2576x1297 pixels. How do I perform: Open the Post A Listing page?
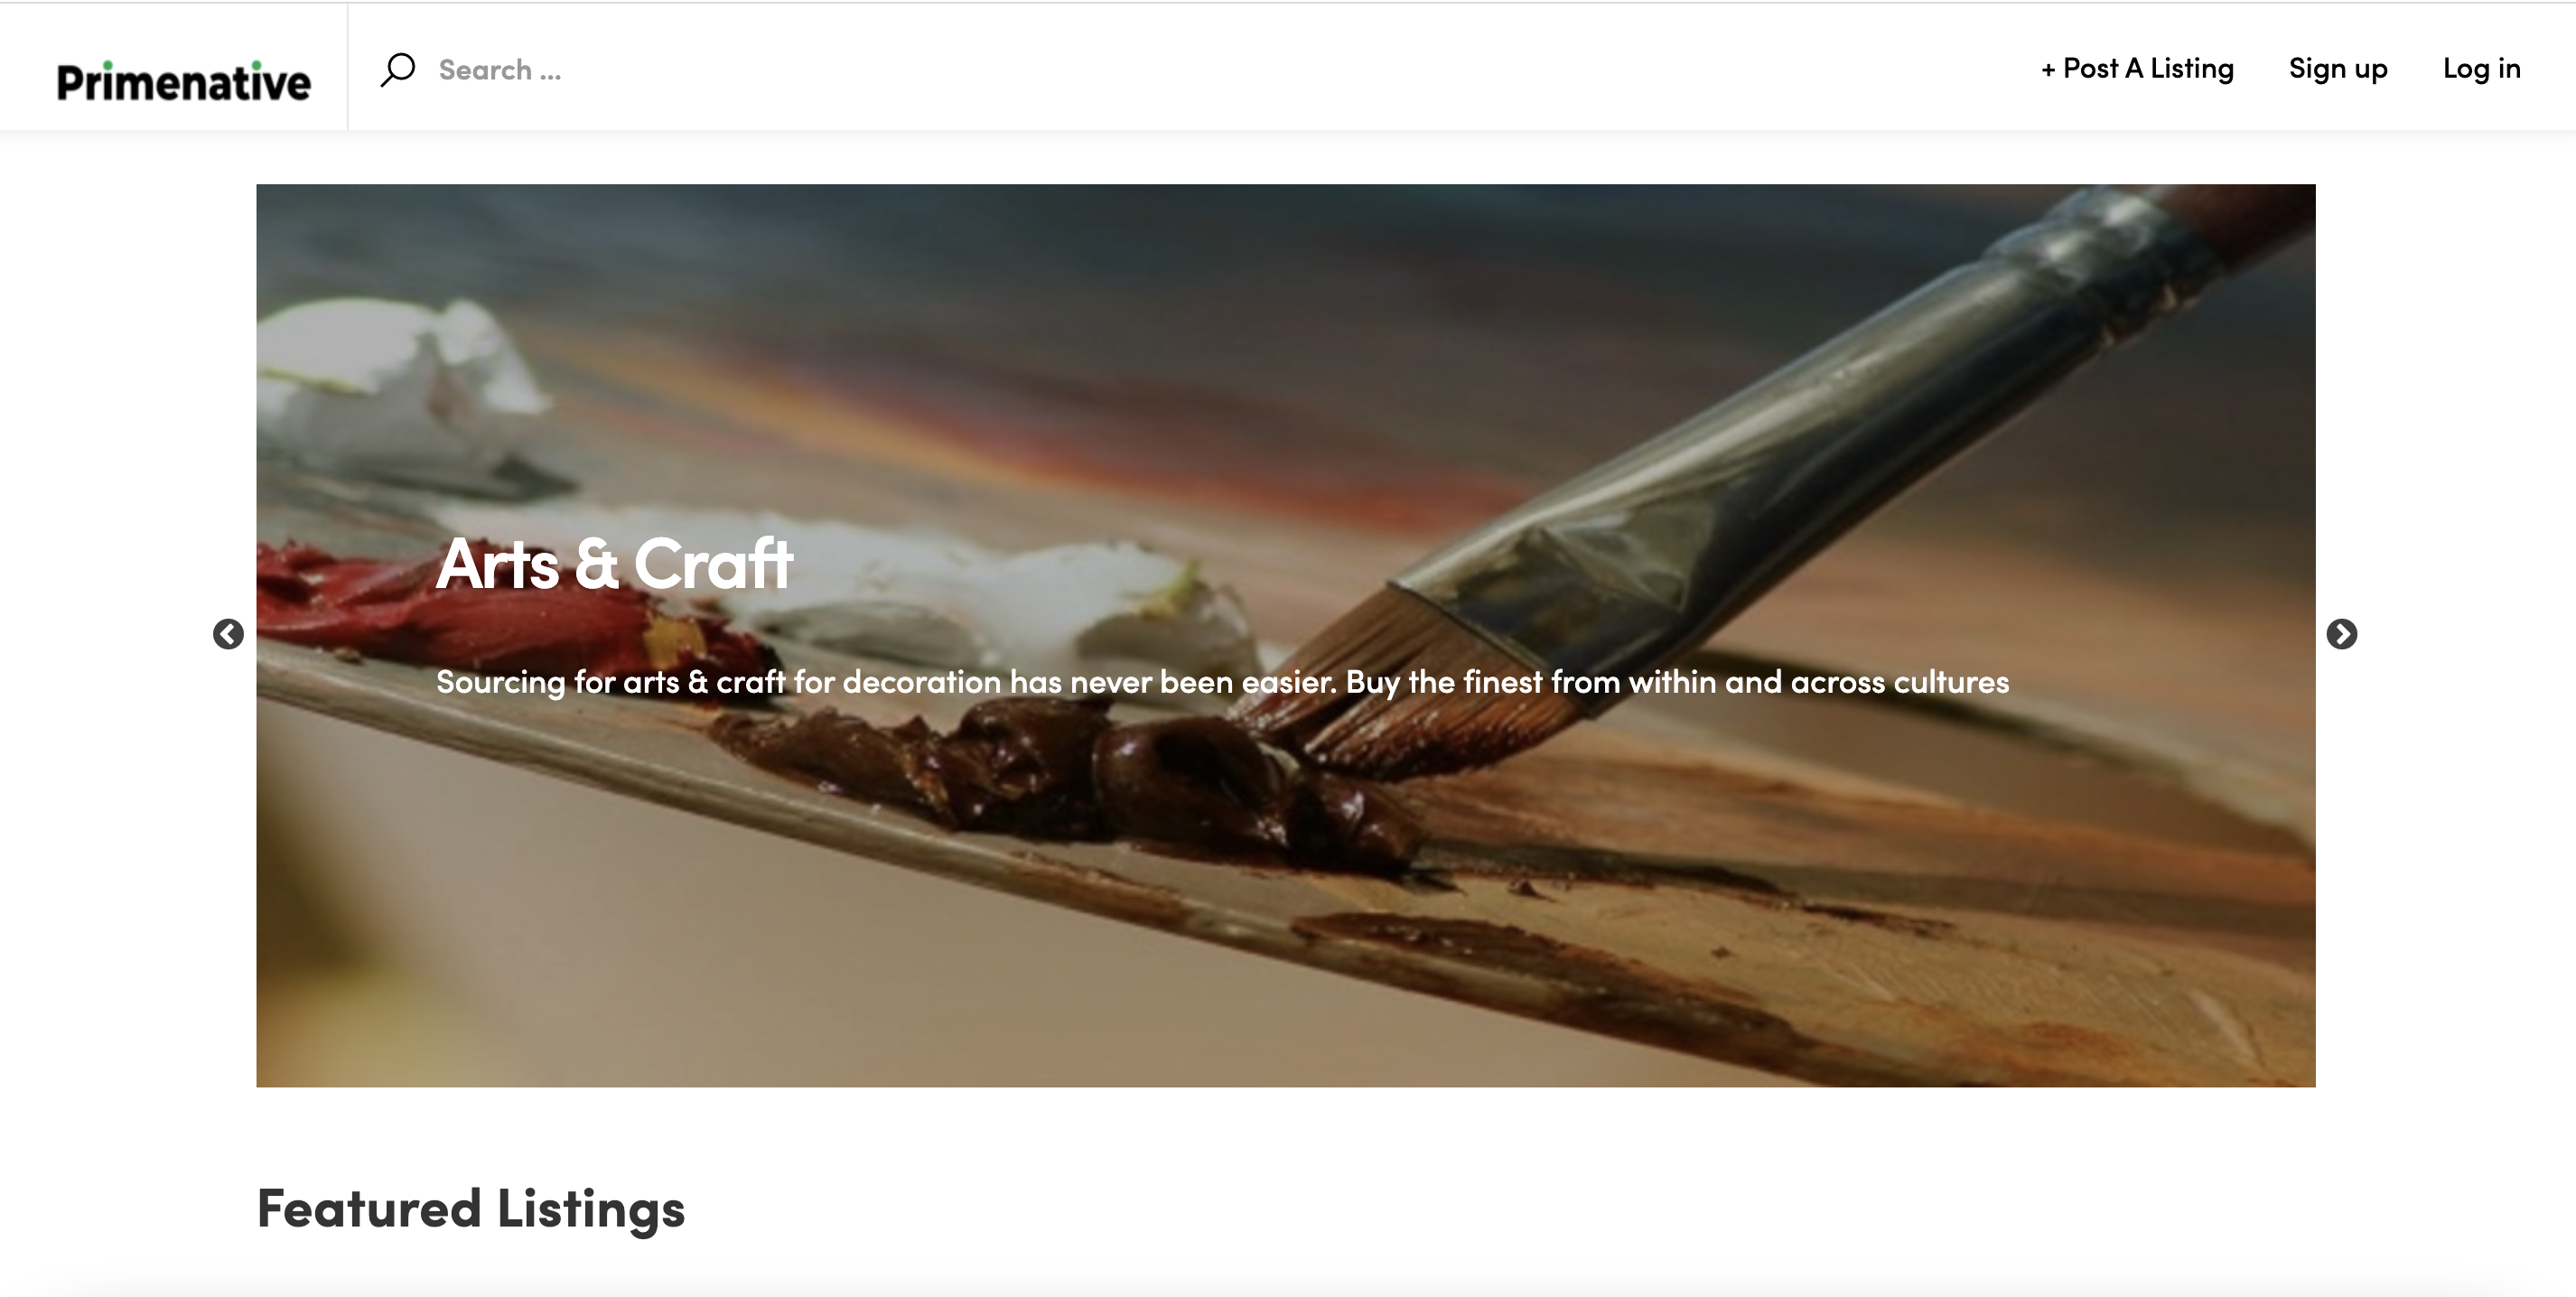tap(2137, 68)
